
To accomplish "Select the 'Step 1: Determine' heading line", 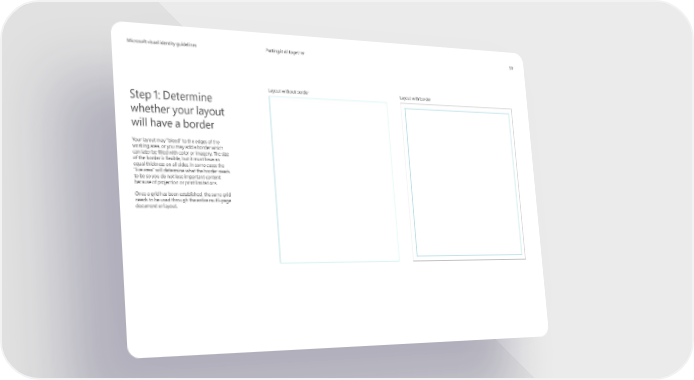I will point(171,96).
